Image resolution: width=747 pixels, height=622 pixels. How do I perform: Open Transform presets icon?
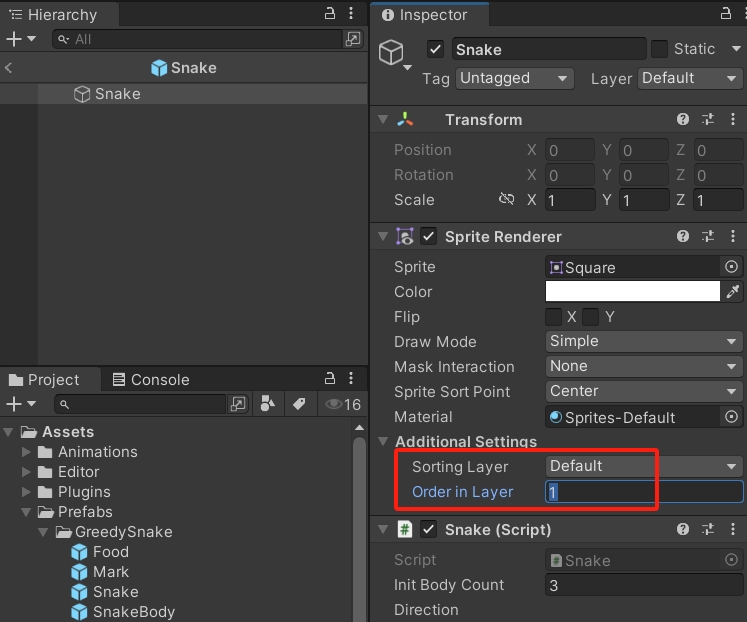708,119
